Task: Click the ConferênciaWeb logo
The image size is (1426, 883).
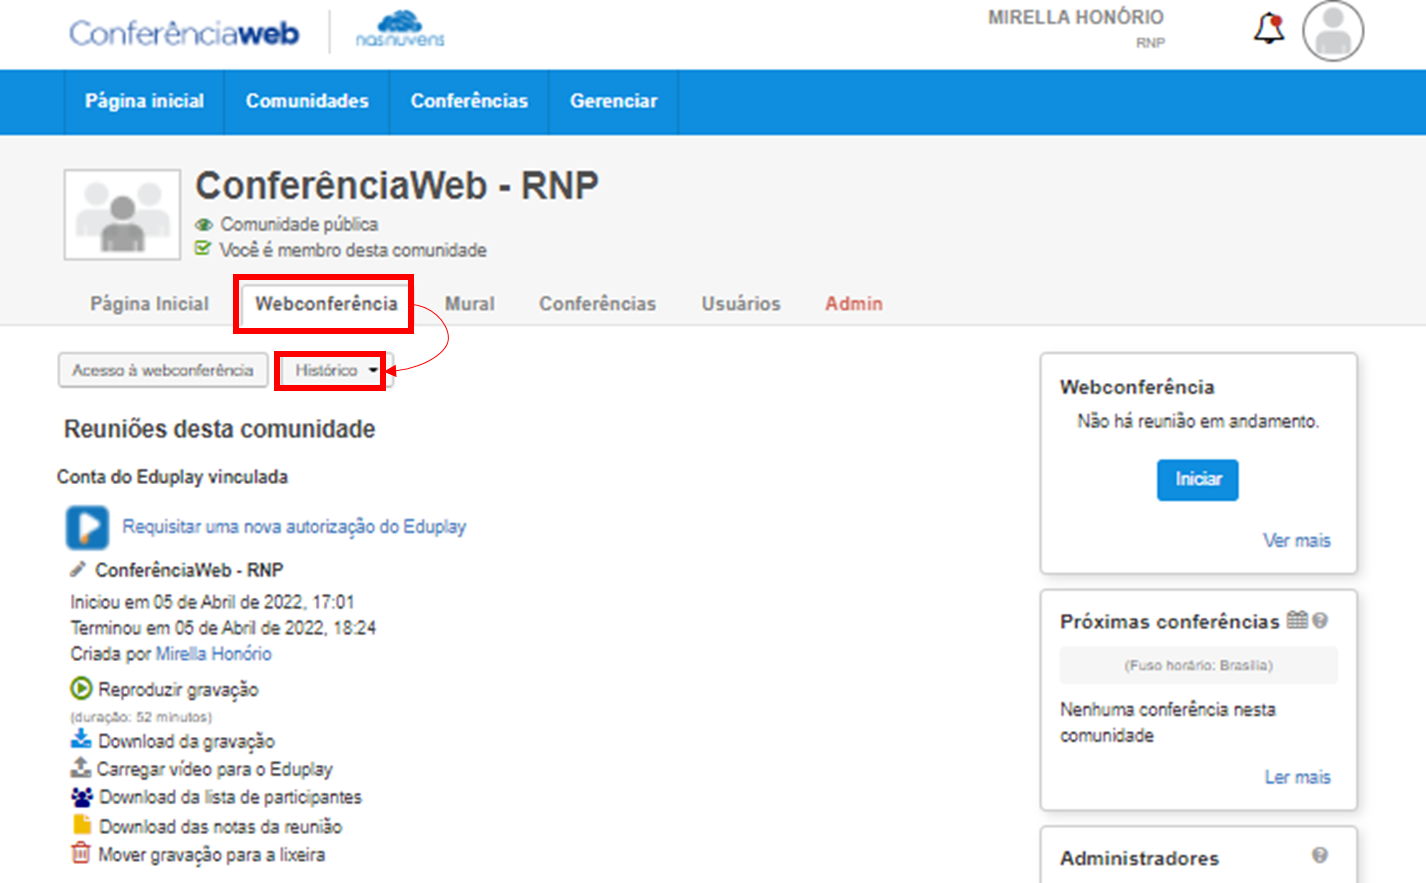Action: [x=184, y=33]
